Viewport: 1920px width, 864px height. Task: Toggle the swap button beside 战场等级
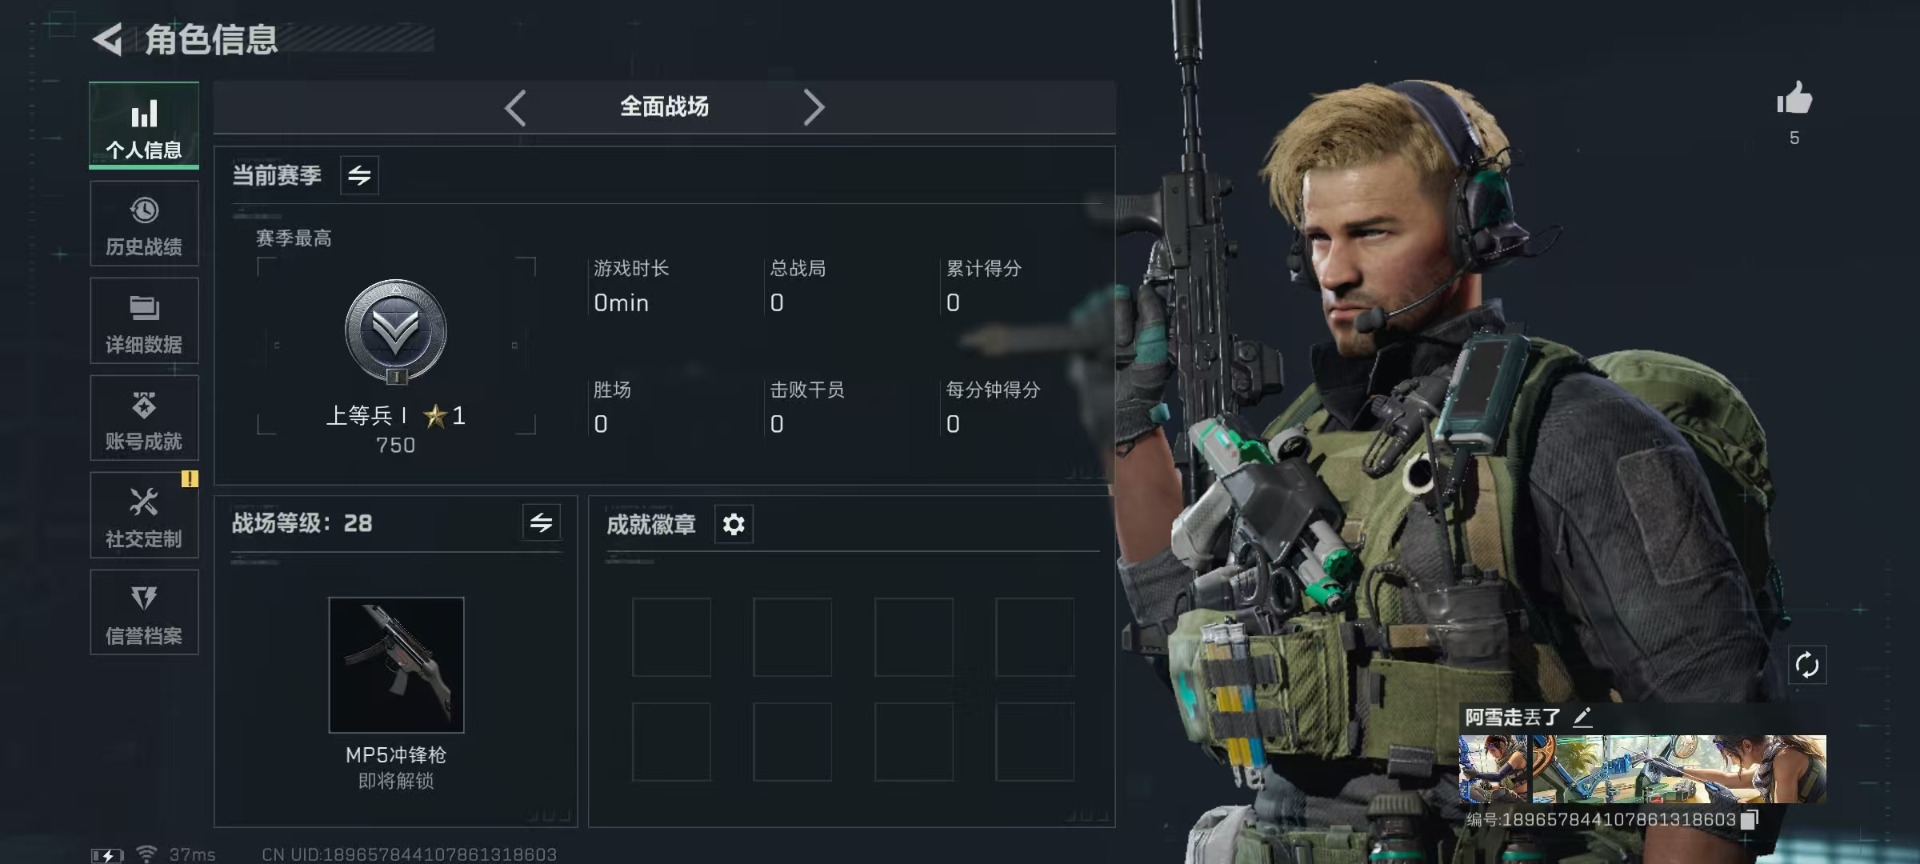click(541, 522)
